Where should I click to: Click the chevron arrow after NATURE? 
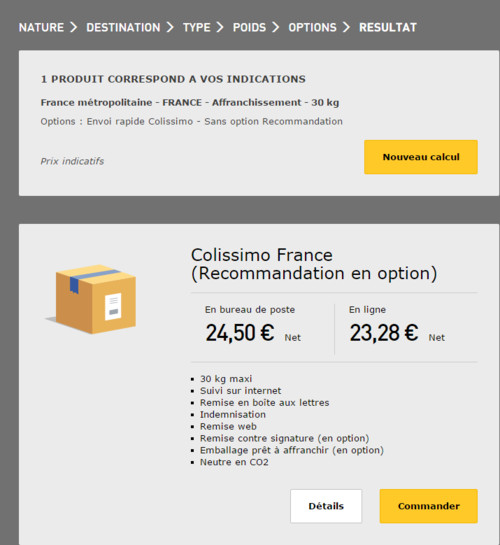pos(73,27)
